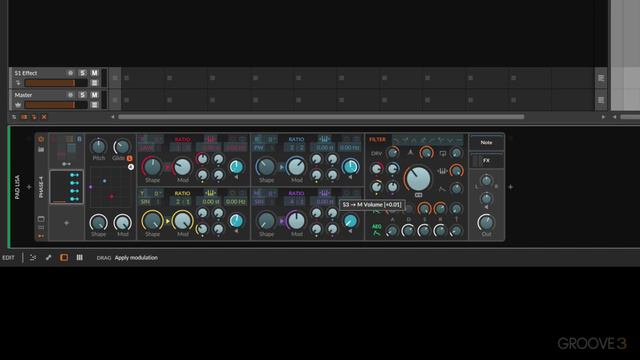Arm record on S1 Effect track
The image size is (640, 360).
point(70,73)
